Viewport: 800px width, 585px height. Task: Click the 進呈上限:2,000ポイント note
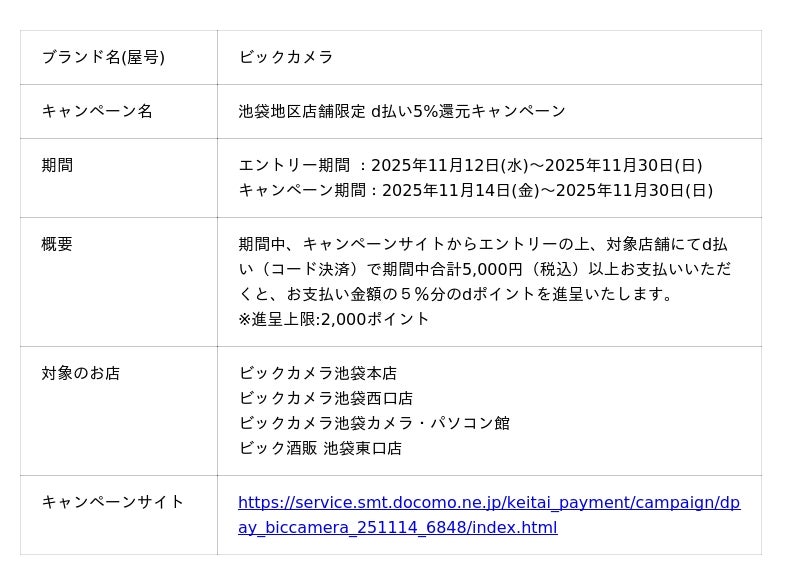(x=334, y=319)
